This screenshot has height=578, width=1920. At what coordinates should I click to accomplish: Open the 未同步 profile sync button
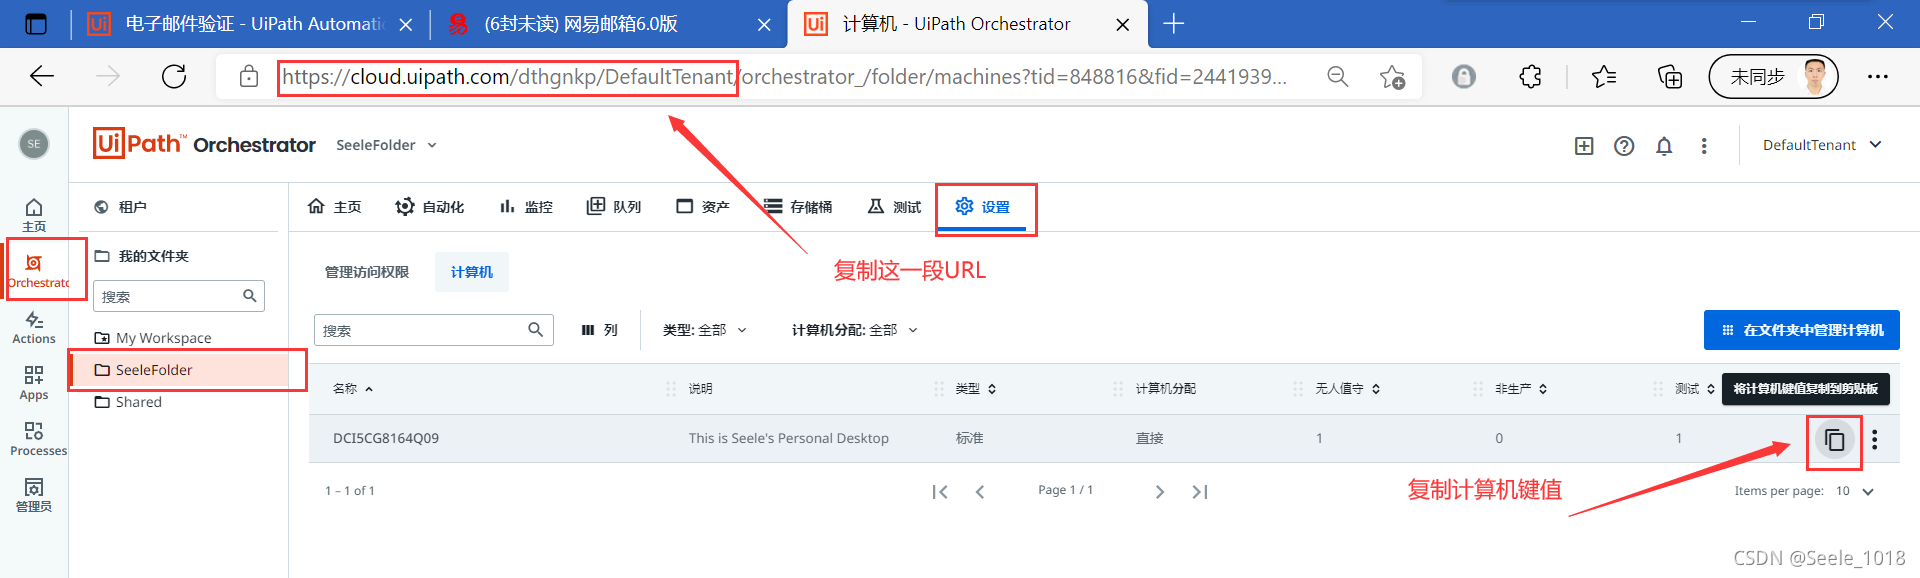1773,77
